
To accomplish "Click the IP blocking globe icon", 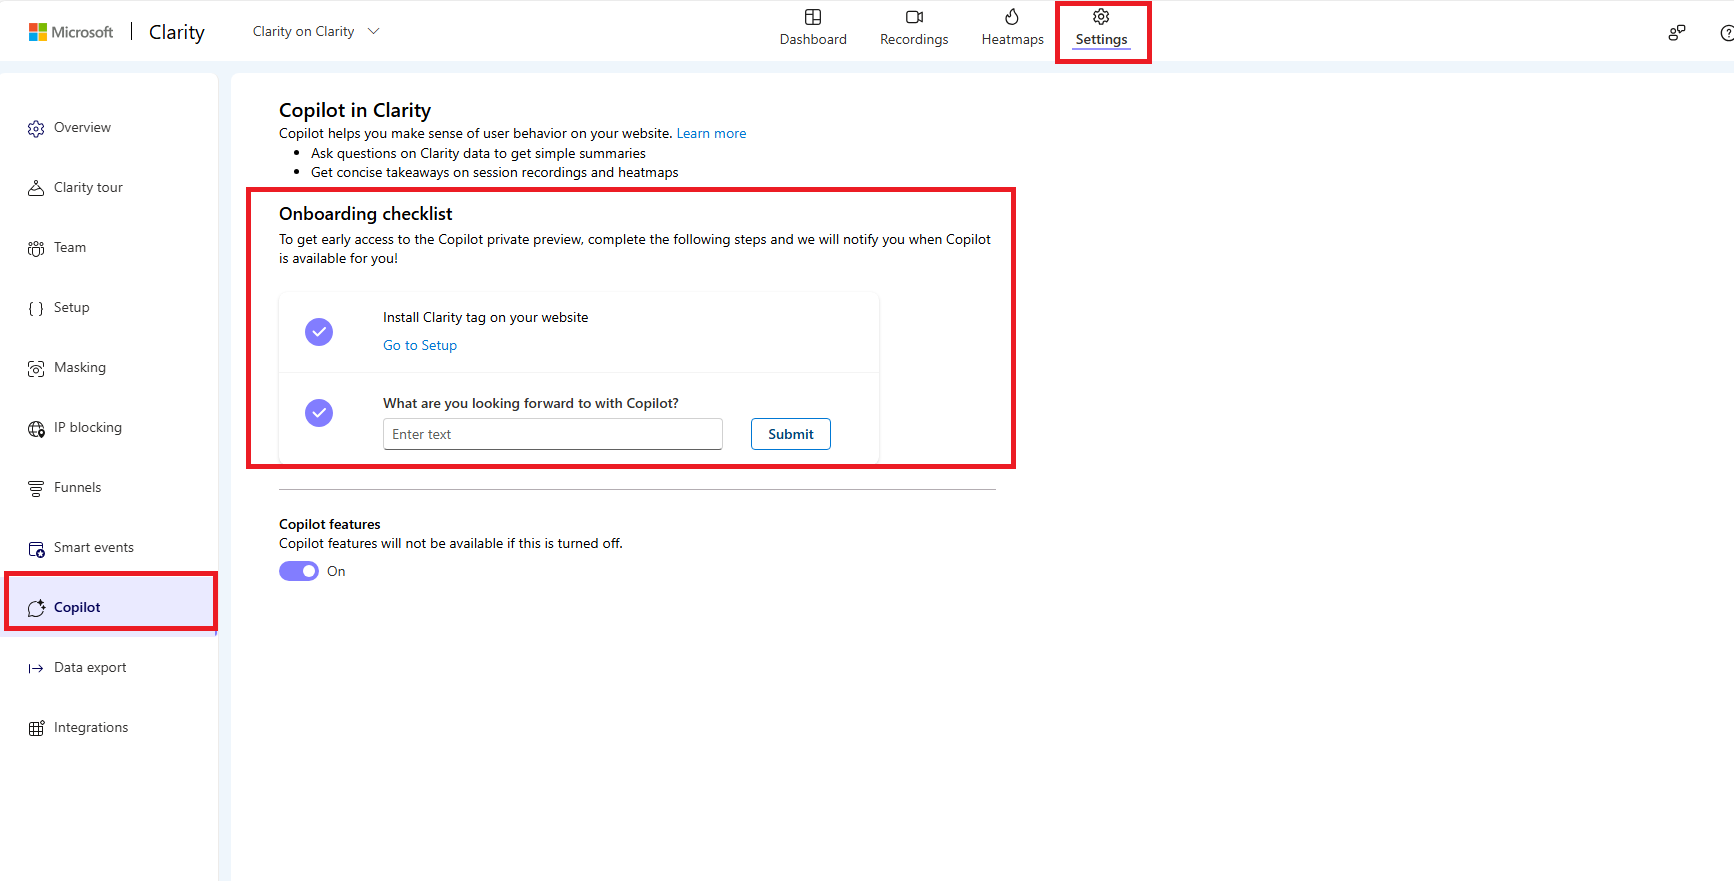I will tap(36, 428).
